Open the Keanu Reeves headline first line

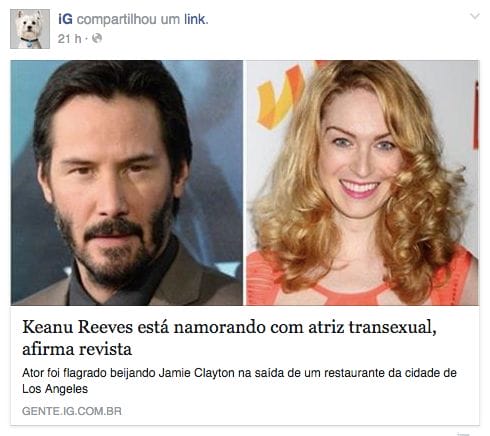pyautogui.click(x=229, y=327)
